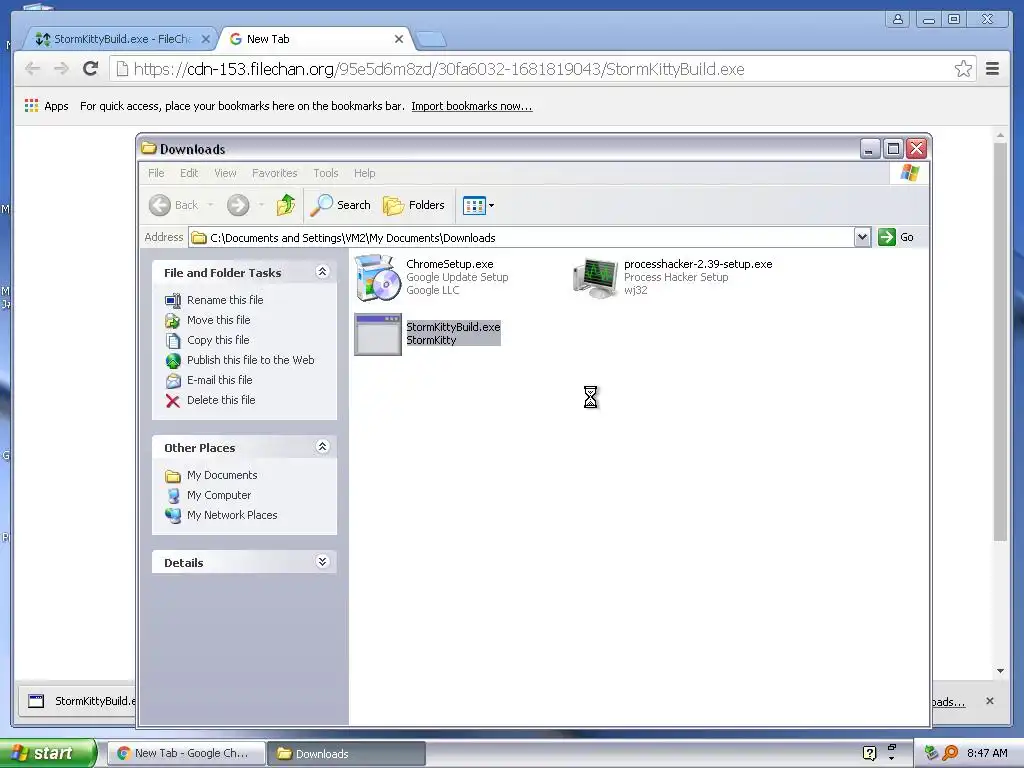This screenshot has height=768, width=1024.
Task: Go to My Network Places
Action: 232,515
